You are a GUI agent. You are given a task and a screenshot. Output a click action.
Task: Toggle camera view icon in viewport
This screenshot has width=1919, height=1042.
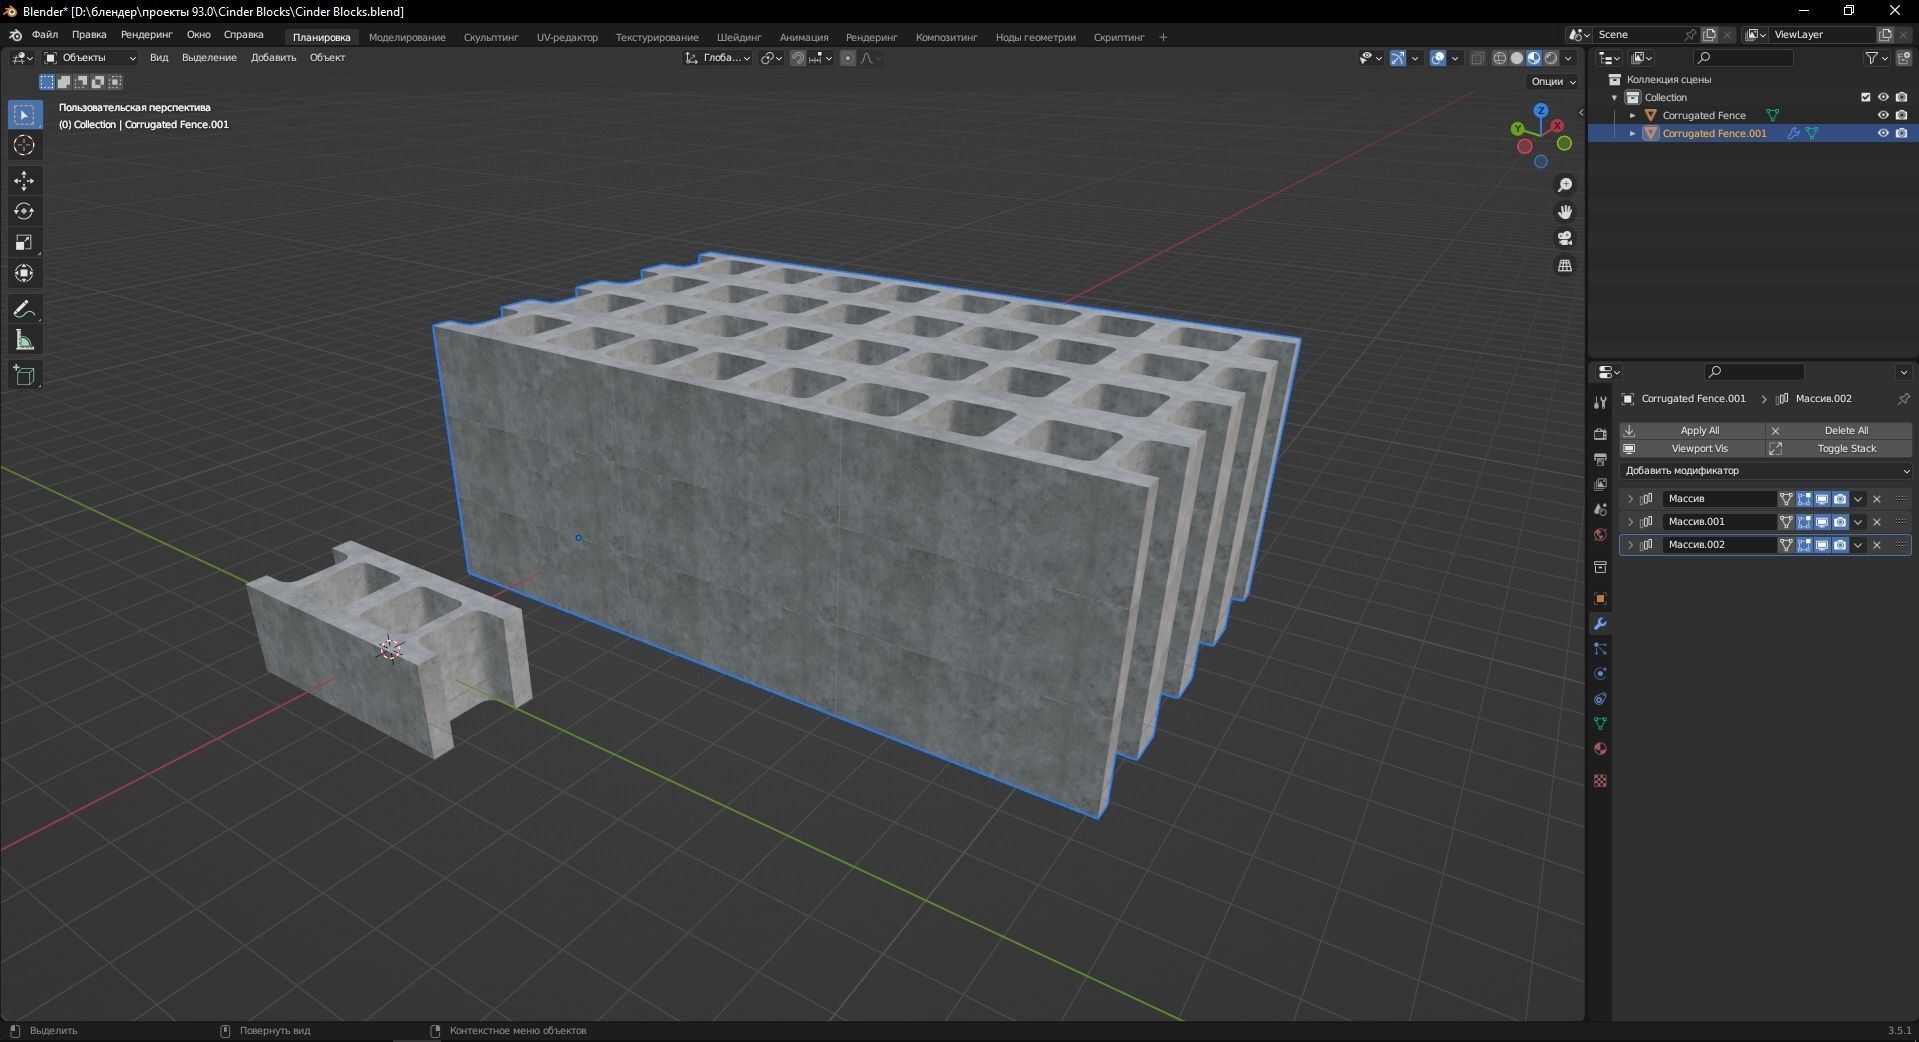[1565, 239]
